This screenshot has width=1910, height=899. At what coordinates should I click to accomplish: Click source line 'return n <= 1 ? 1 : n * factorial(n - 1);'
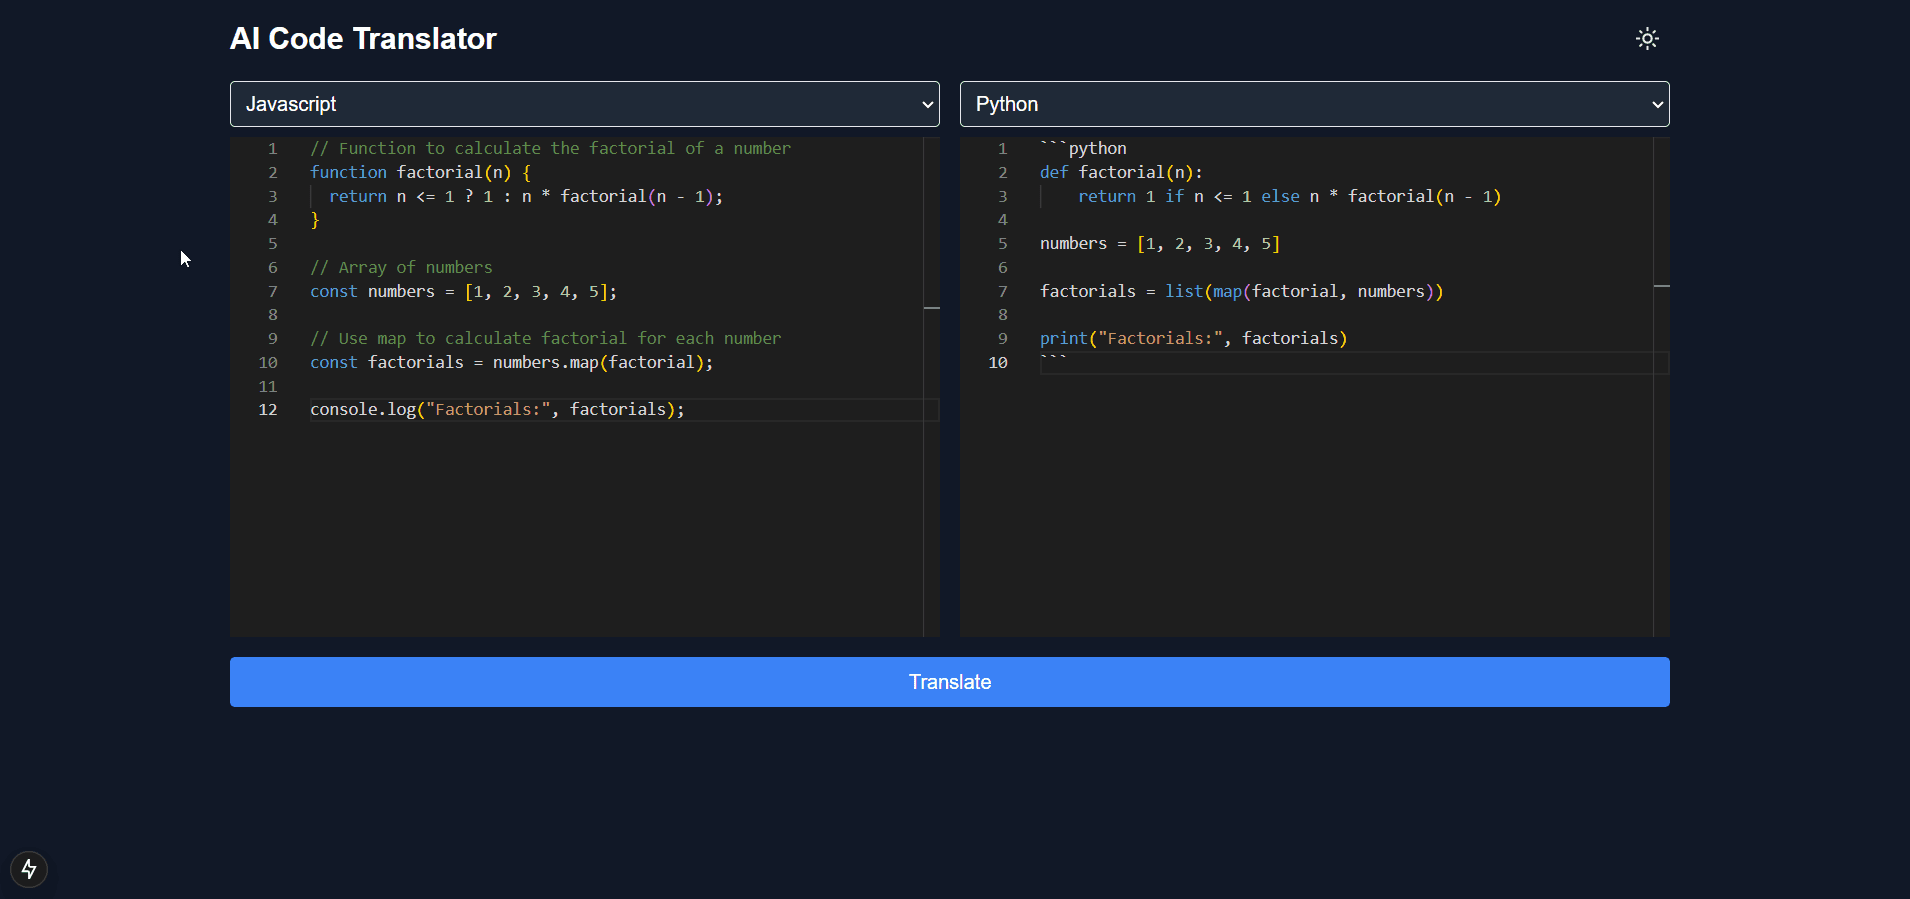526,196
